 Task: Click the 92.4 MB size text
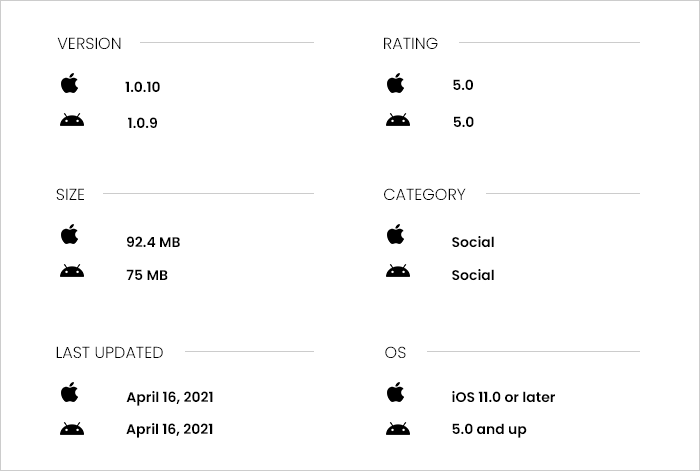click(x=153, y=242)
